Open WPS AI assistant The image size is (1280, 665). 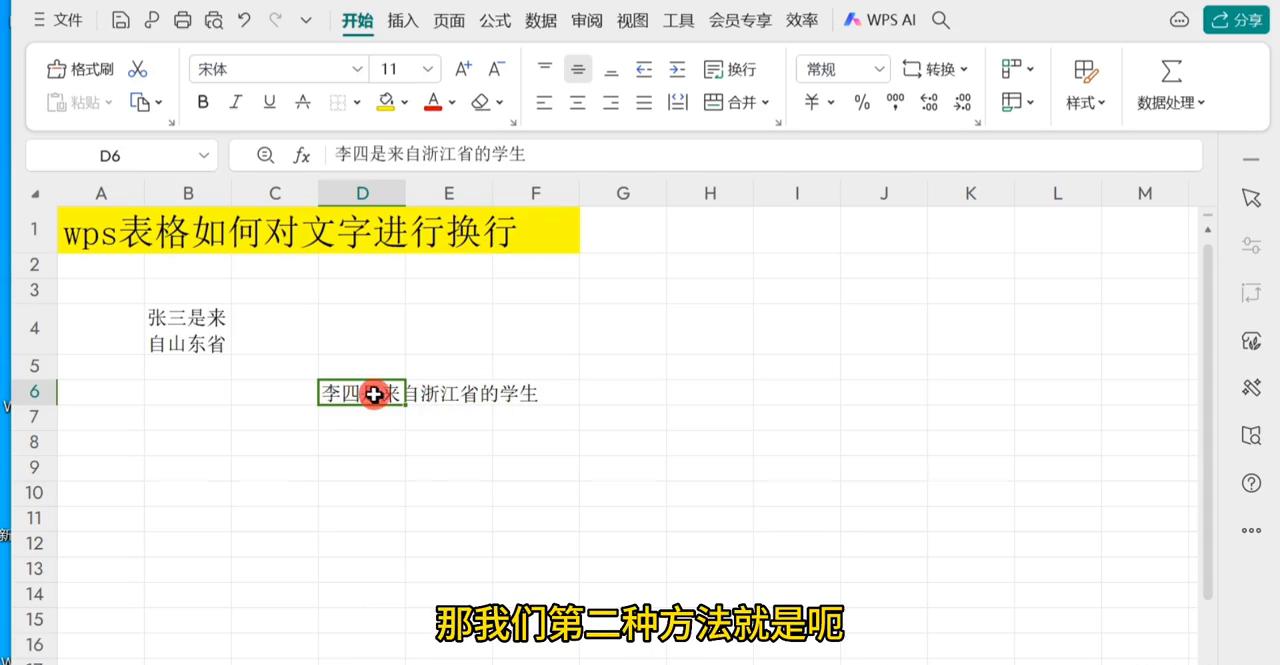tap(879, 20)
